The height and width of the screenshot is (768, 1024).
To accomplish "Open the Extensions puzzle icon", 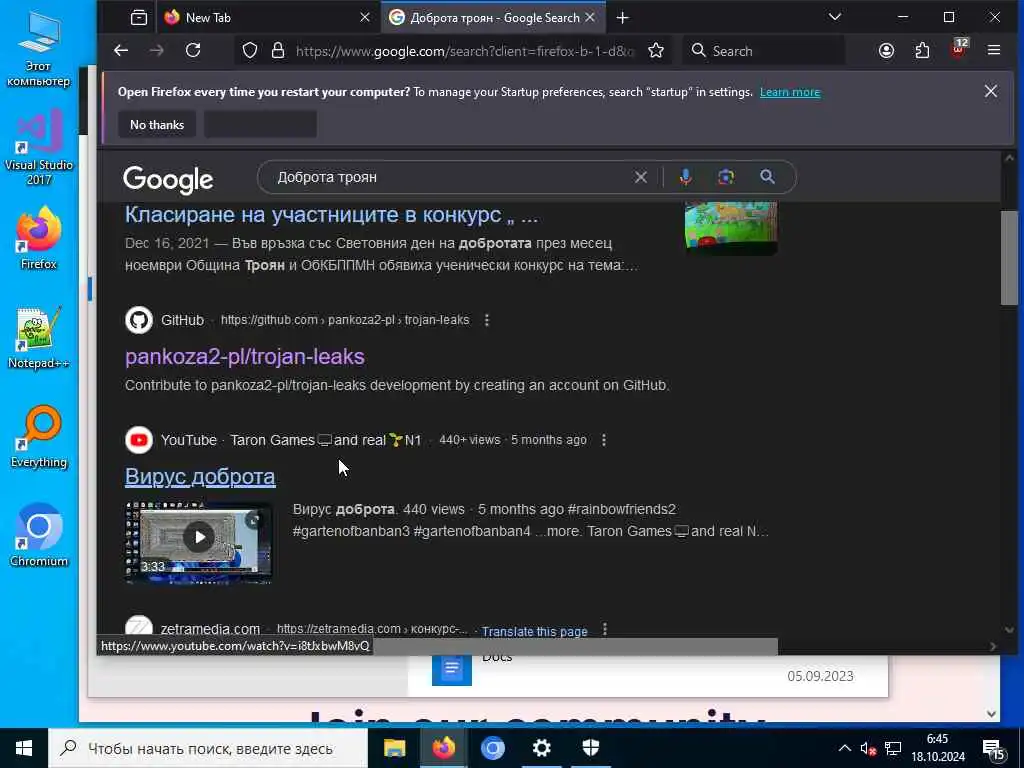I will point(922,51).
